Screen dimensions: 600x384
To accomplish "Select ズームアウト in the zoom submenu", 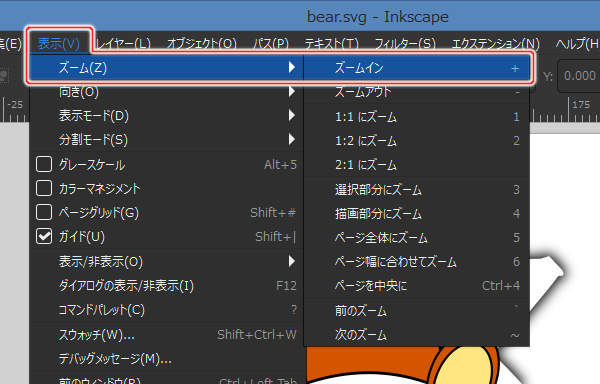I will click(x=417, y=92).
